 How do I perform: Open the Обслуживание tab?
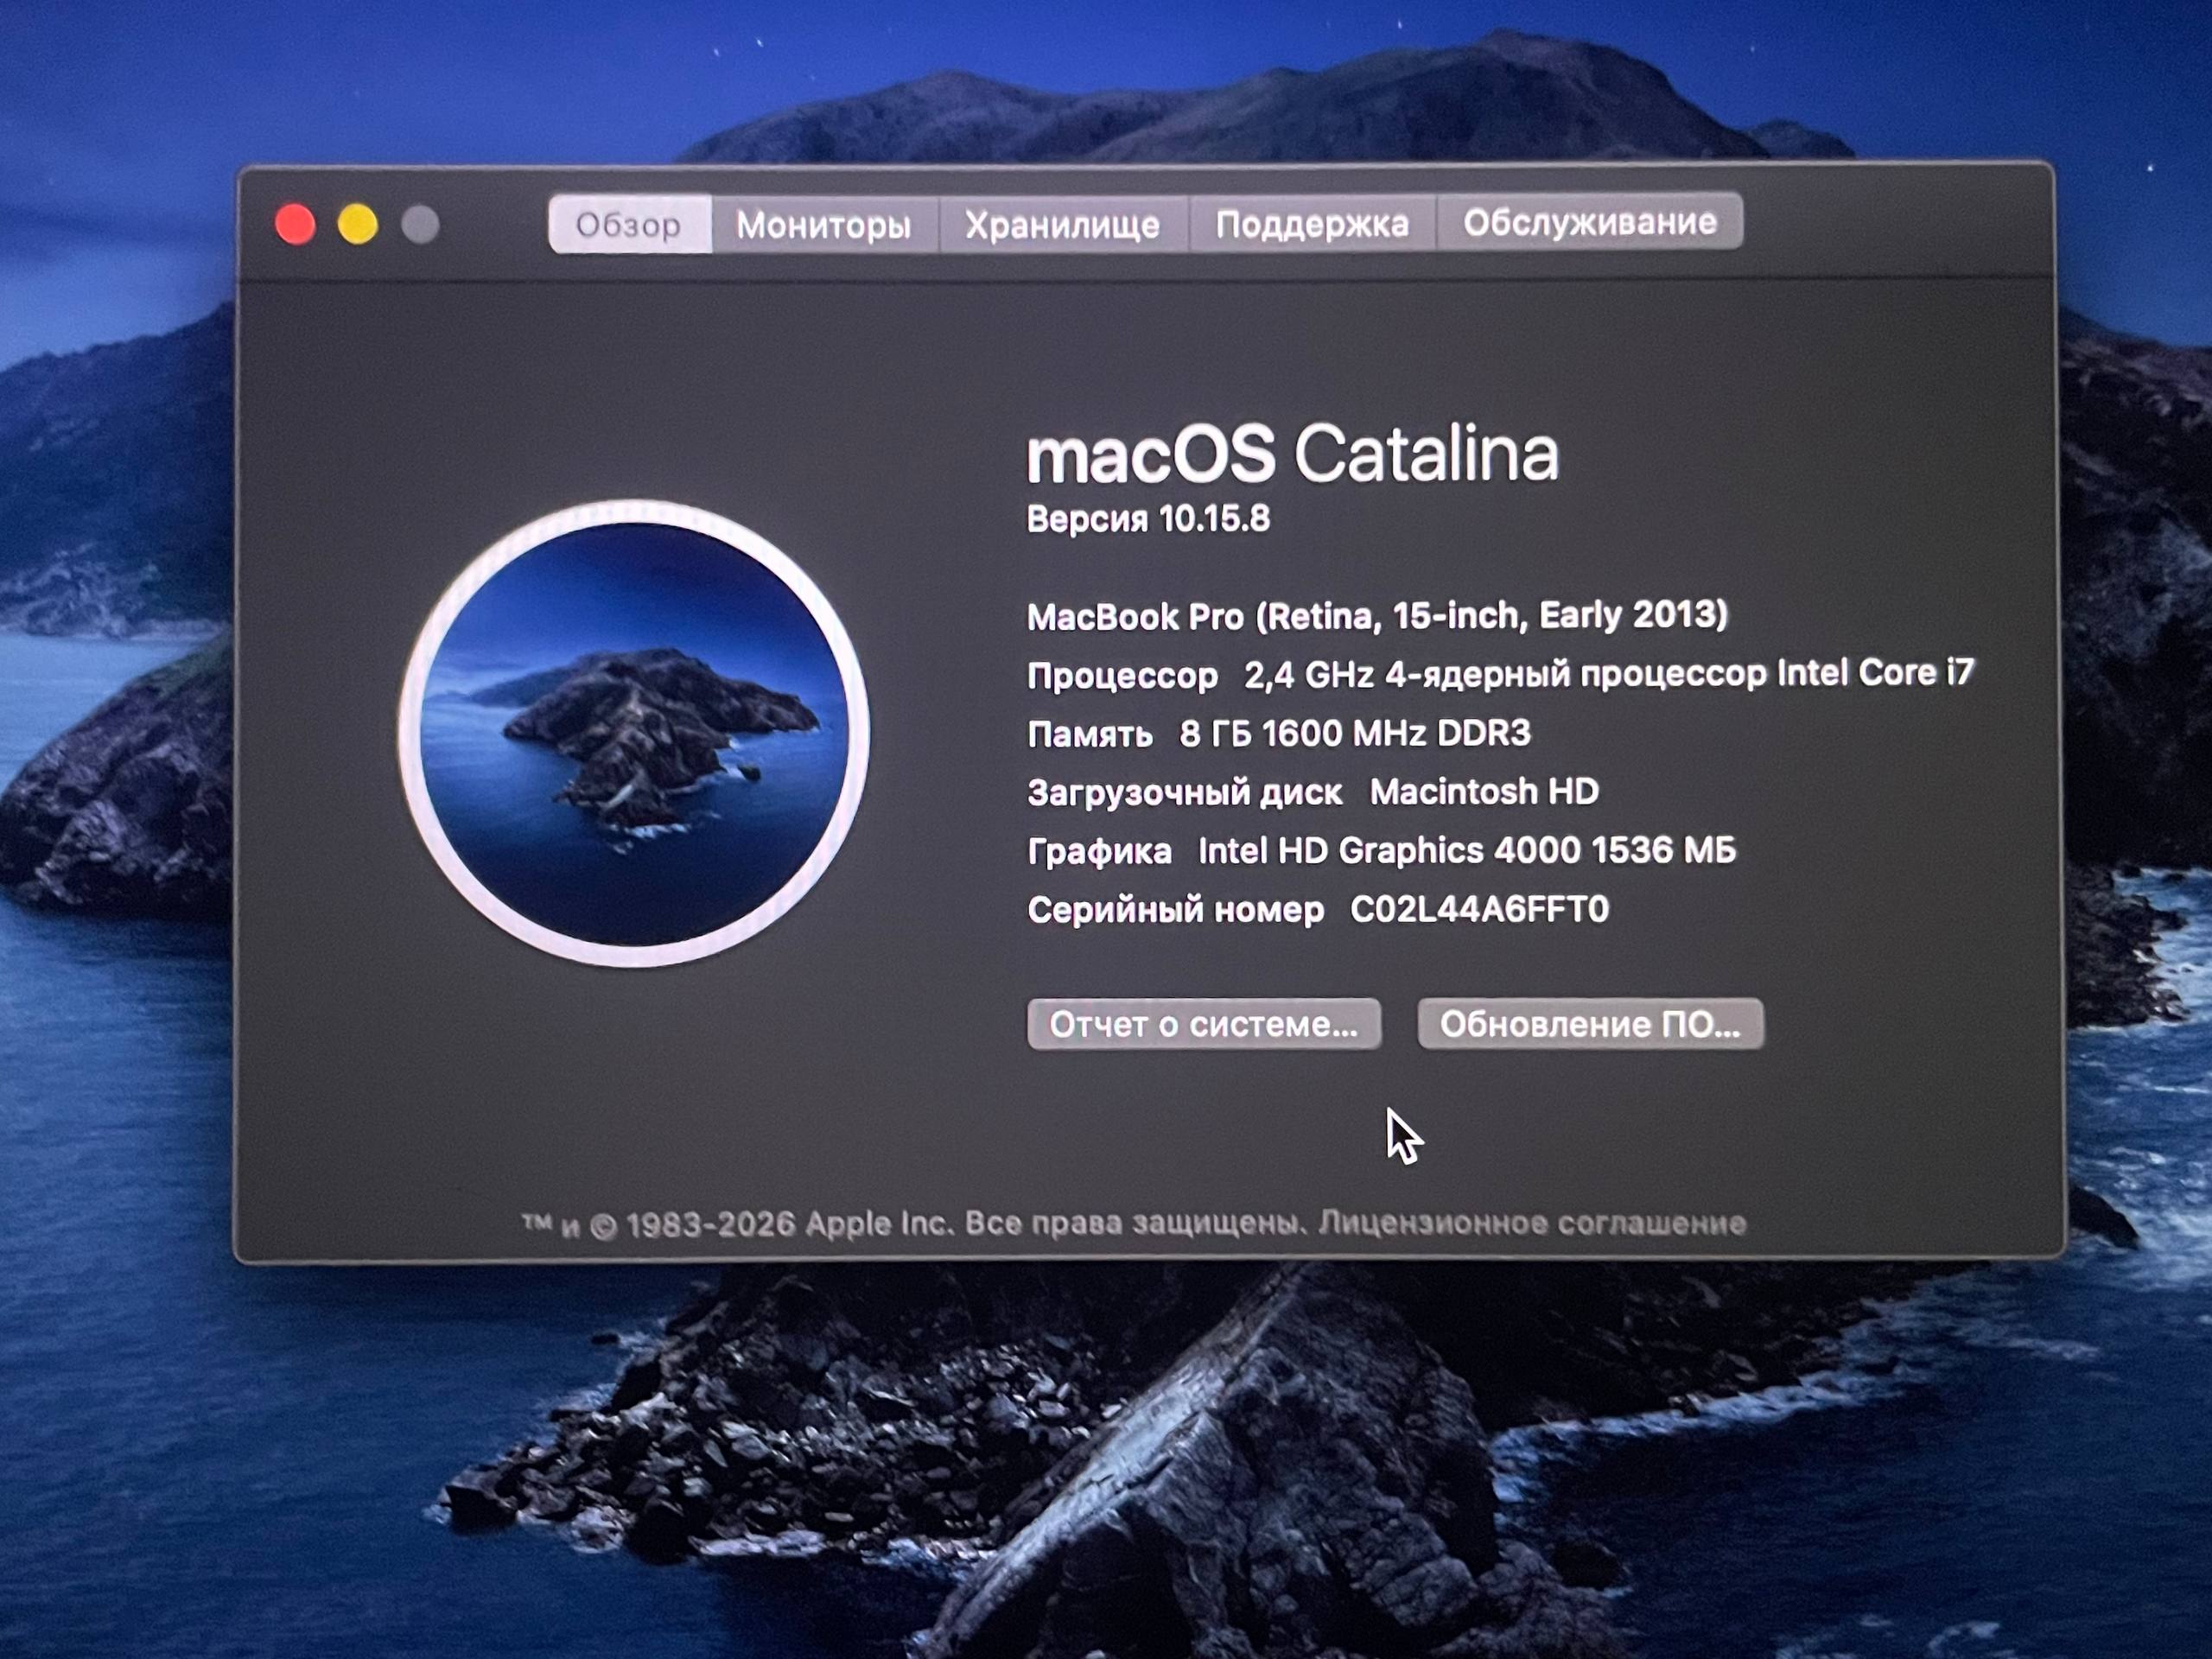click(1590, 221)
